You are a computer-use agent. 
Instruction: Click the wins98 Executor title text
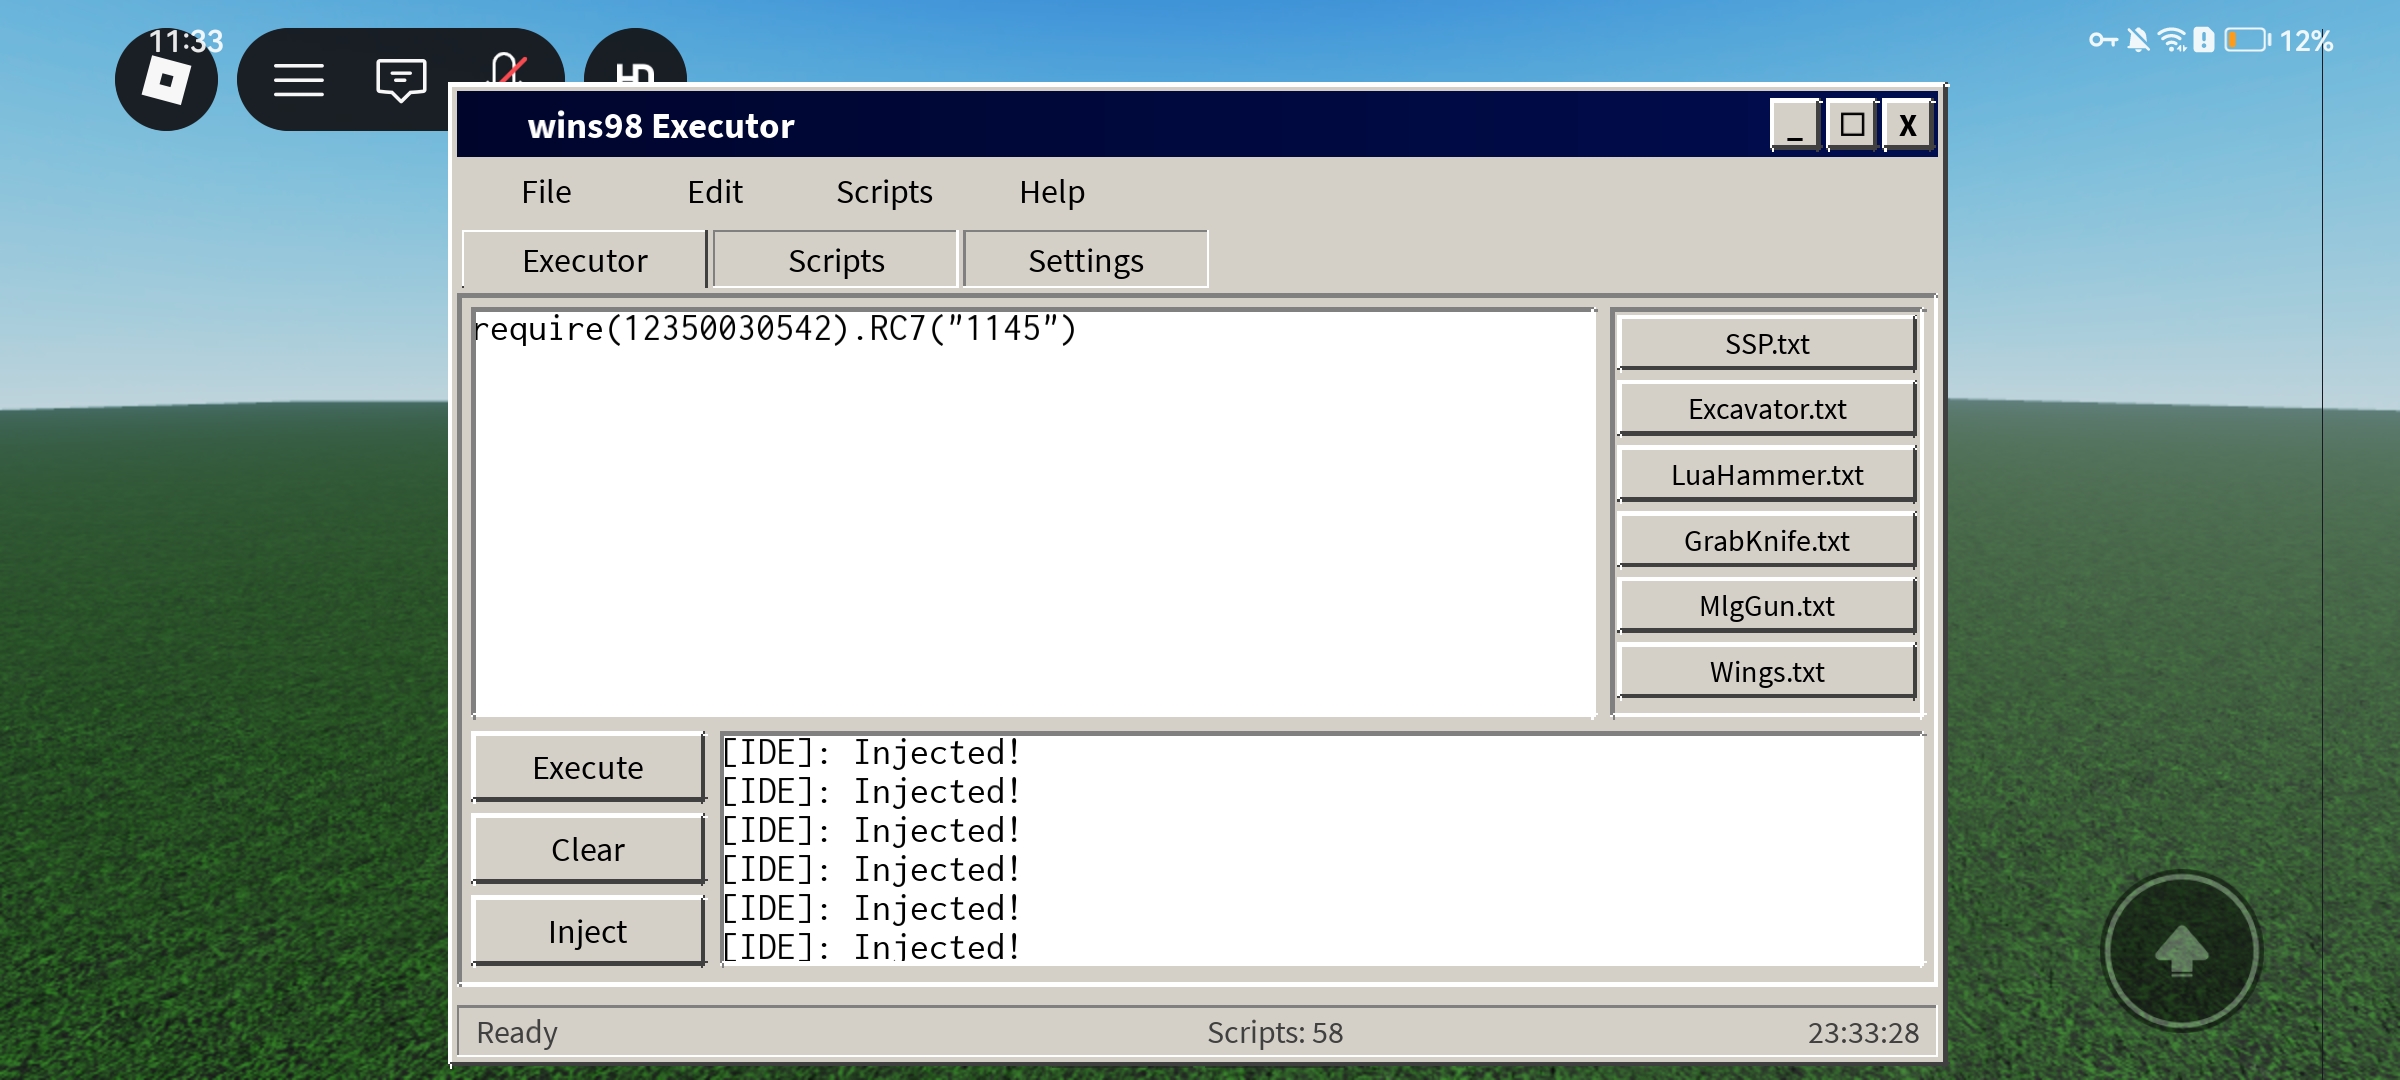pyautogui.click(x=661, y=126)
